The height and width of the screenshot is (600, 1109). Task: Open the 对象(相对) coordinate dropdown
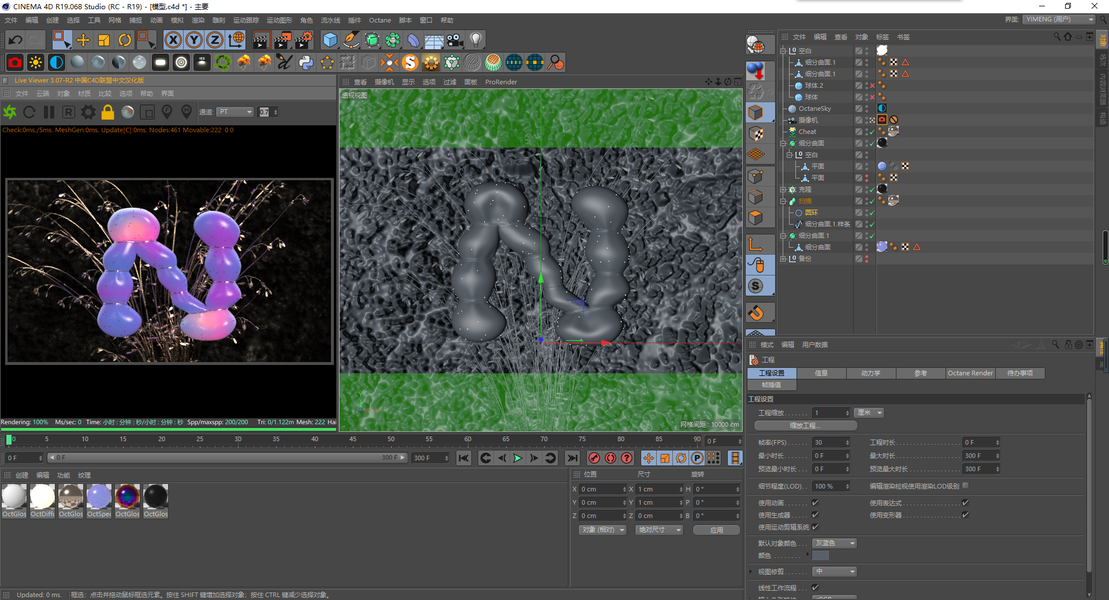602,530
